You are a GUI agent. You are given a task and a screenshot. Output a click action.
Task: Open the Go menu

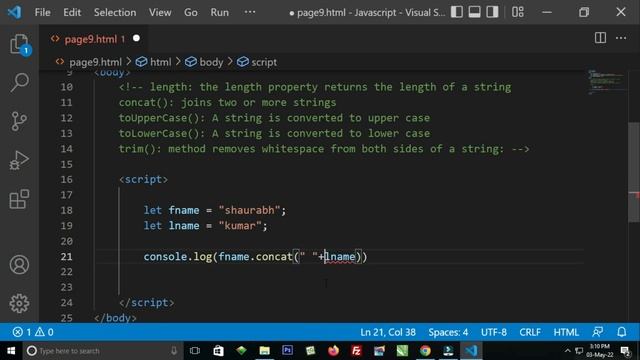pos(191,12)
